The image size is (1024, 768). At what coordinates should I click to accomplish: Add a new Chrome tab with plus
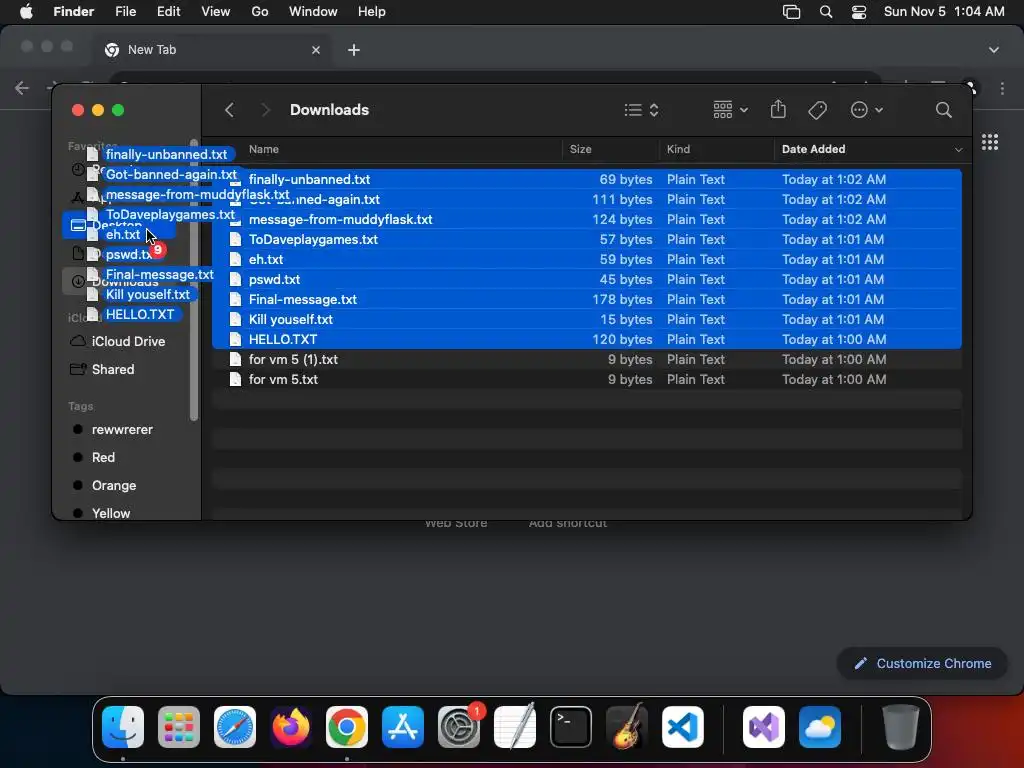354,50
